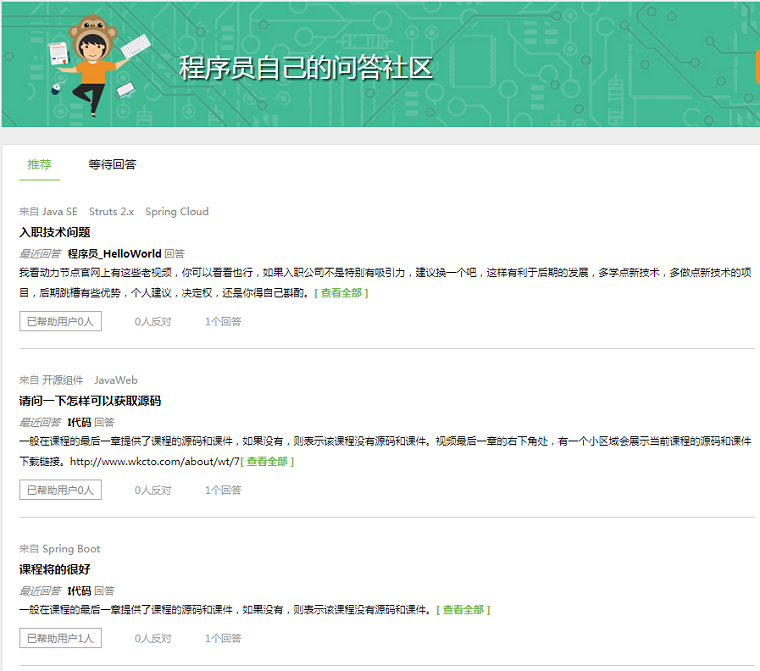Open the question 请问一下怎样可以获取源码
Viewport: 760px width, 671px height.
90,401
